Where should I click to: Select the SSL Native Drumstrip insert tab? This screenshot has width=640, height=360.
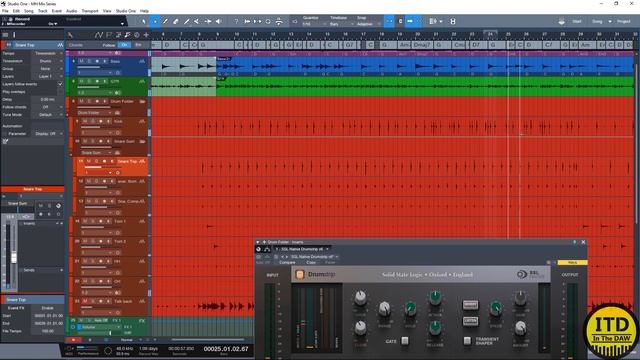[x=302, y=249]
